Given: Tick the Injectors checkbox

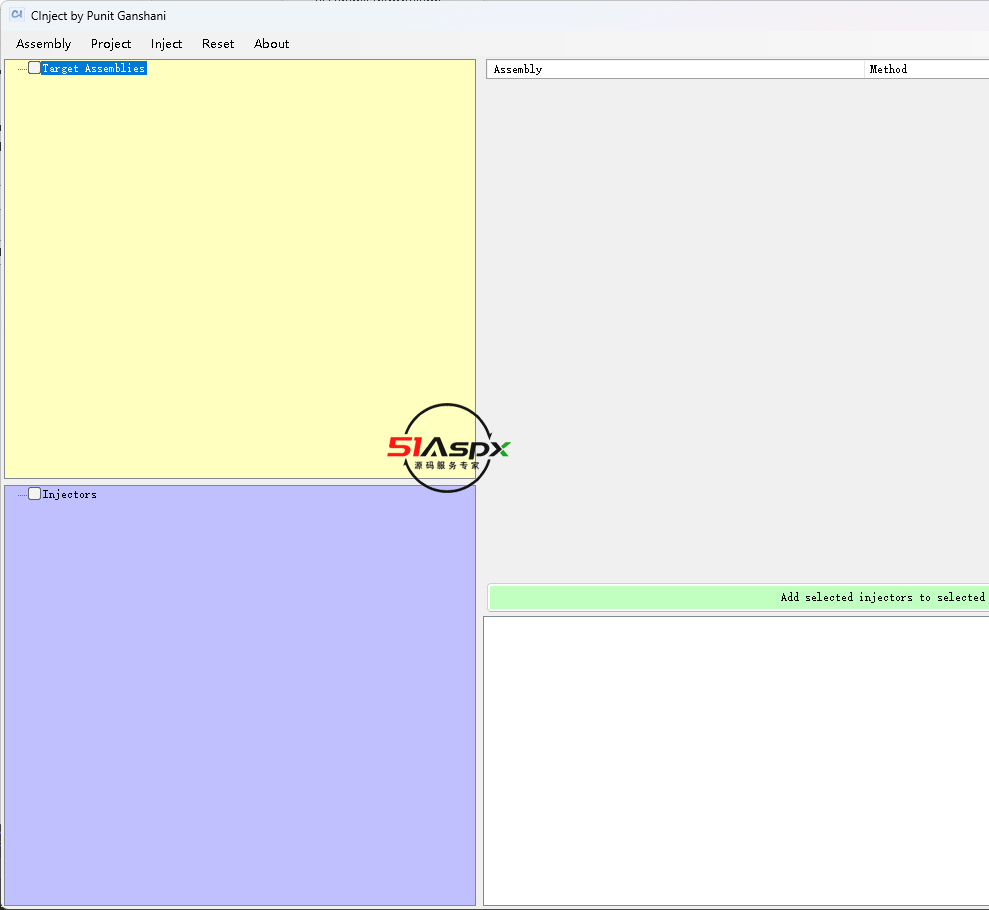Looking at the screenshot, I should (x=35, y=494).
